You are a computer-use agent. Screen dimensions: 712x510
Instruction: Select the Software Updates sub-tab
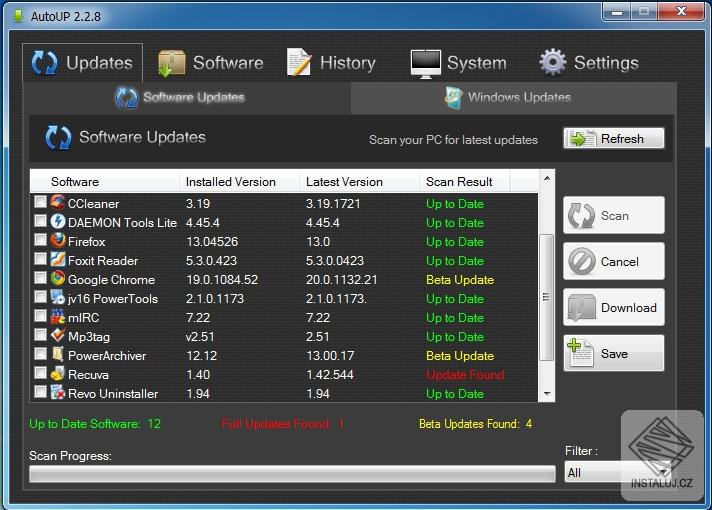(x=187, y=98)
